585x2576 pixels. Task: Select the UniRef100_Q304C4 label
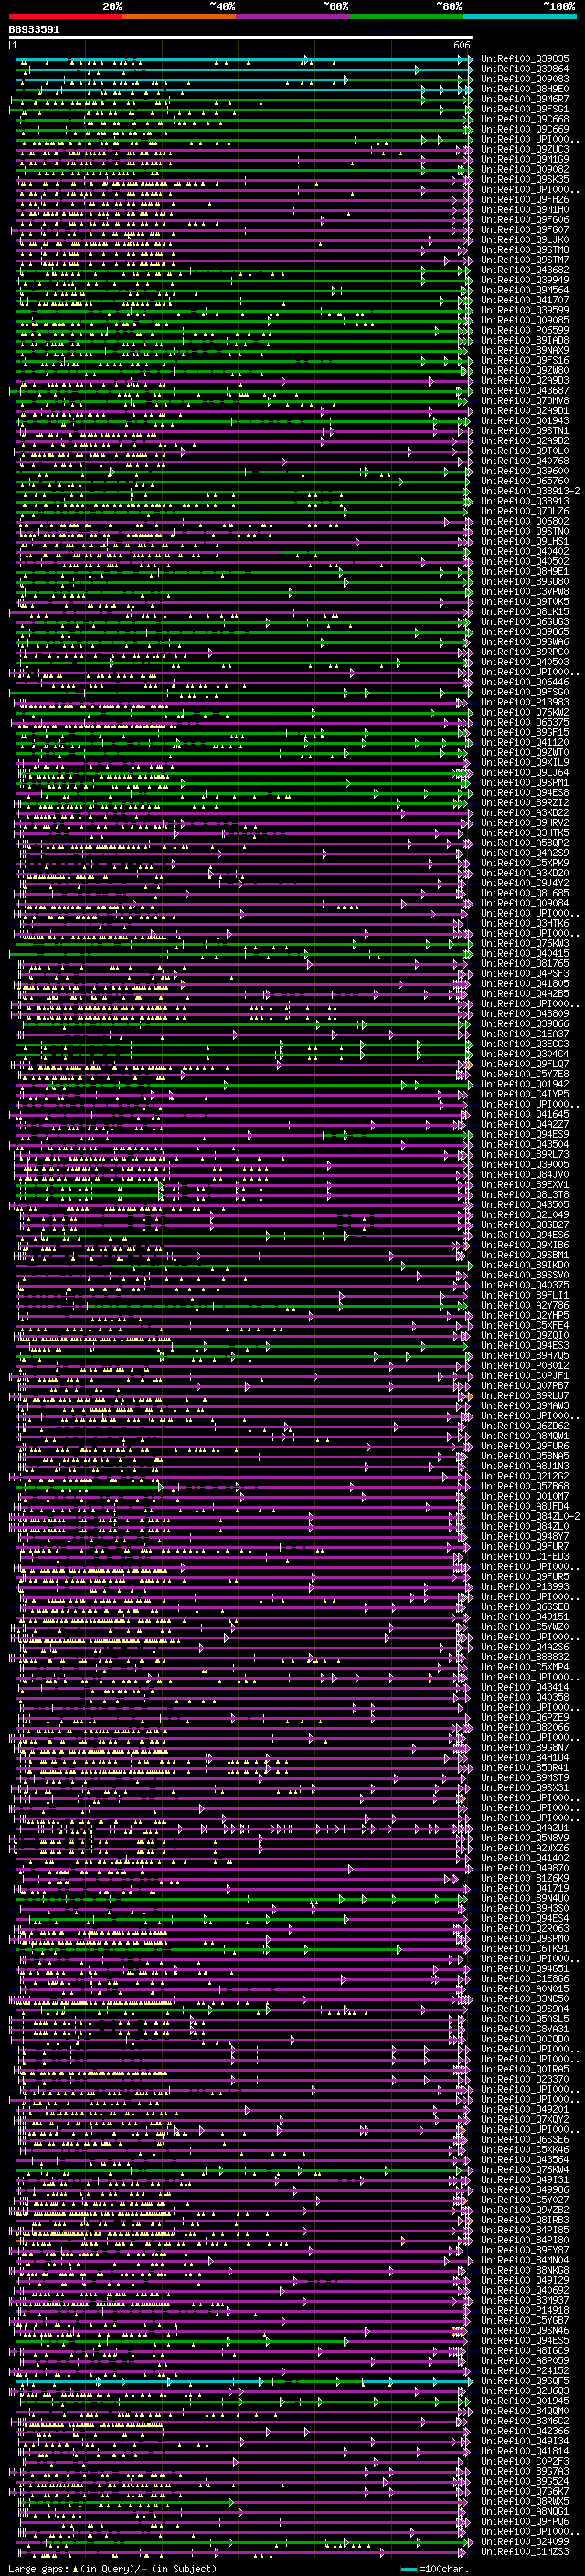click(525, 1054)
